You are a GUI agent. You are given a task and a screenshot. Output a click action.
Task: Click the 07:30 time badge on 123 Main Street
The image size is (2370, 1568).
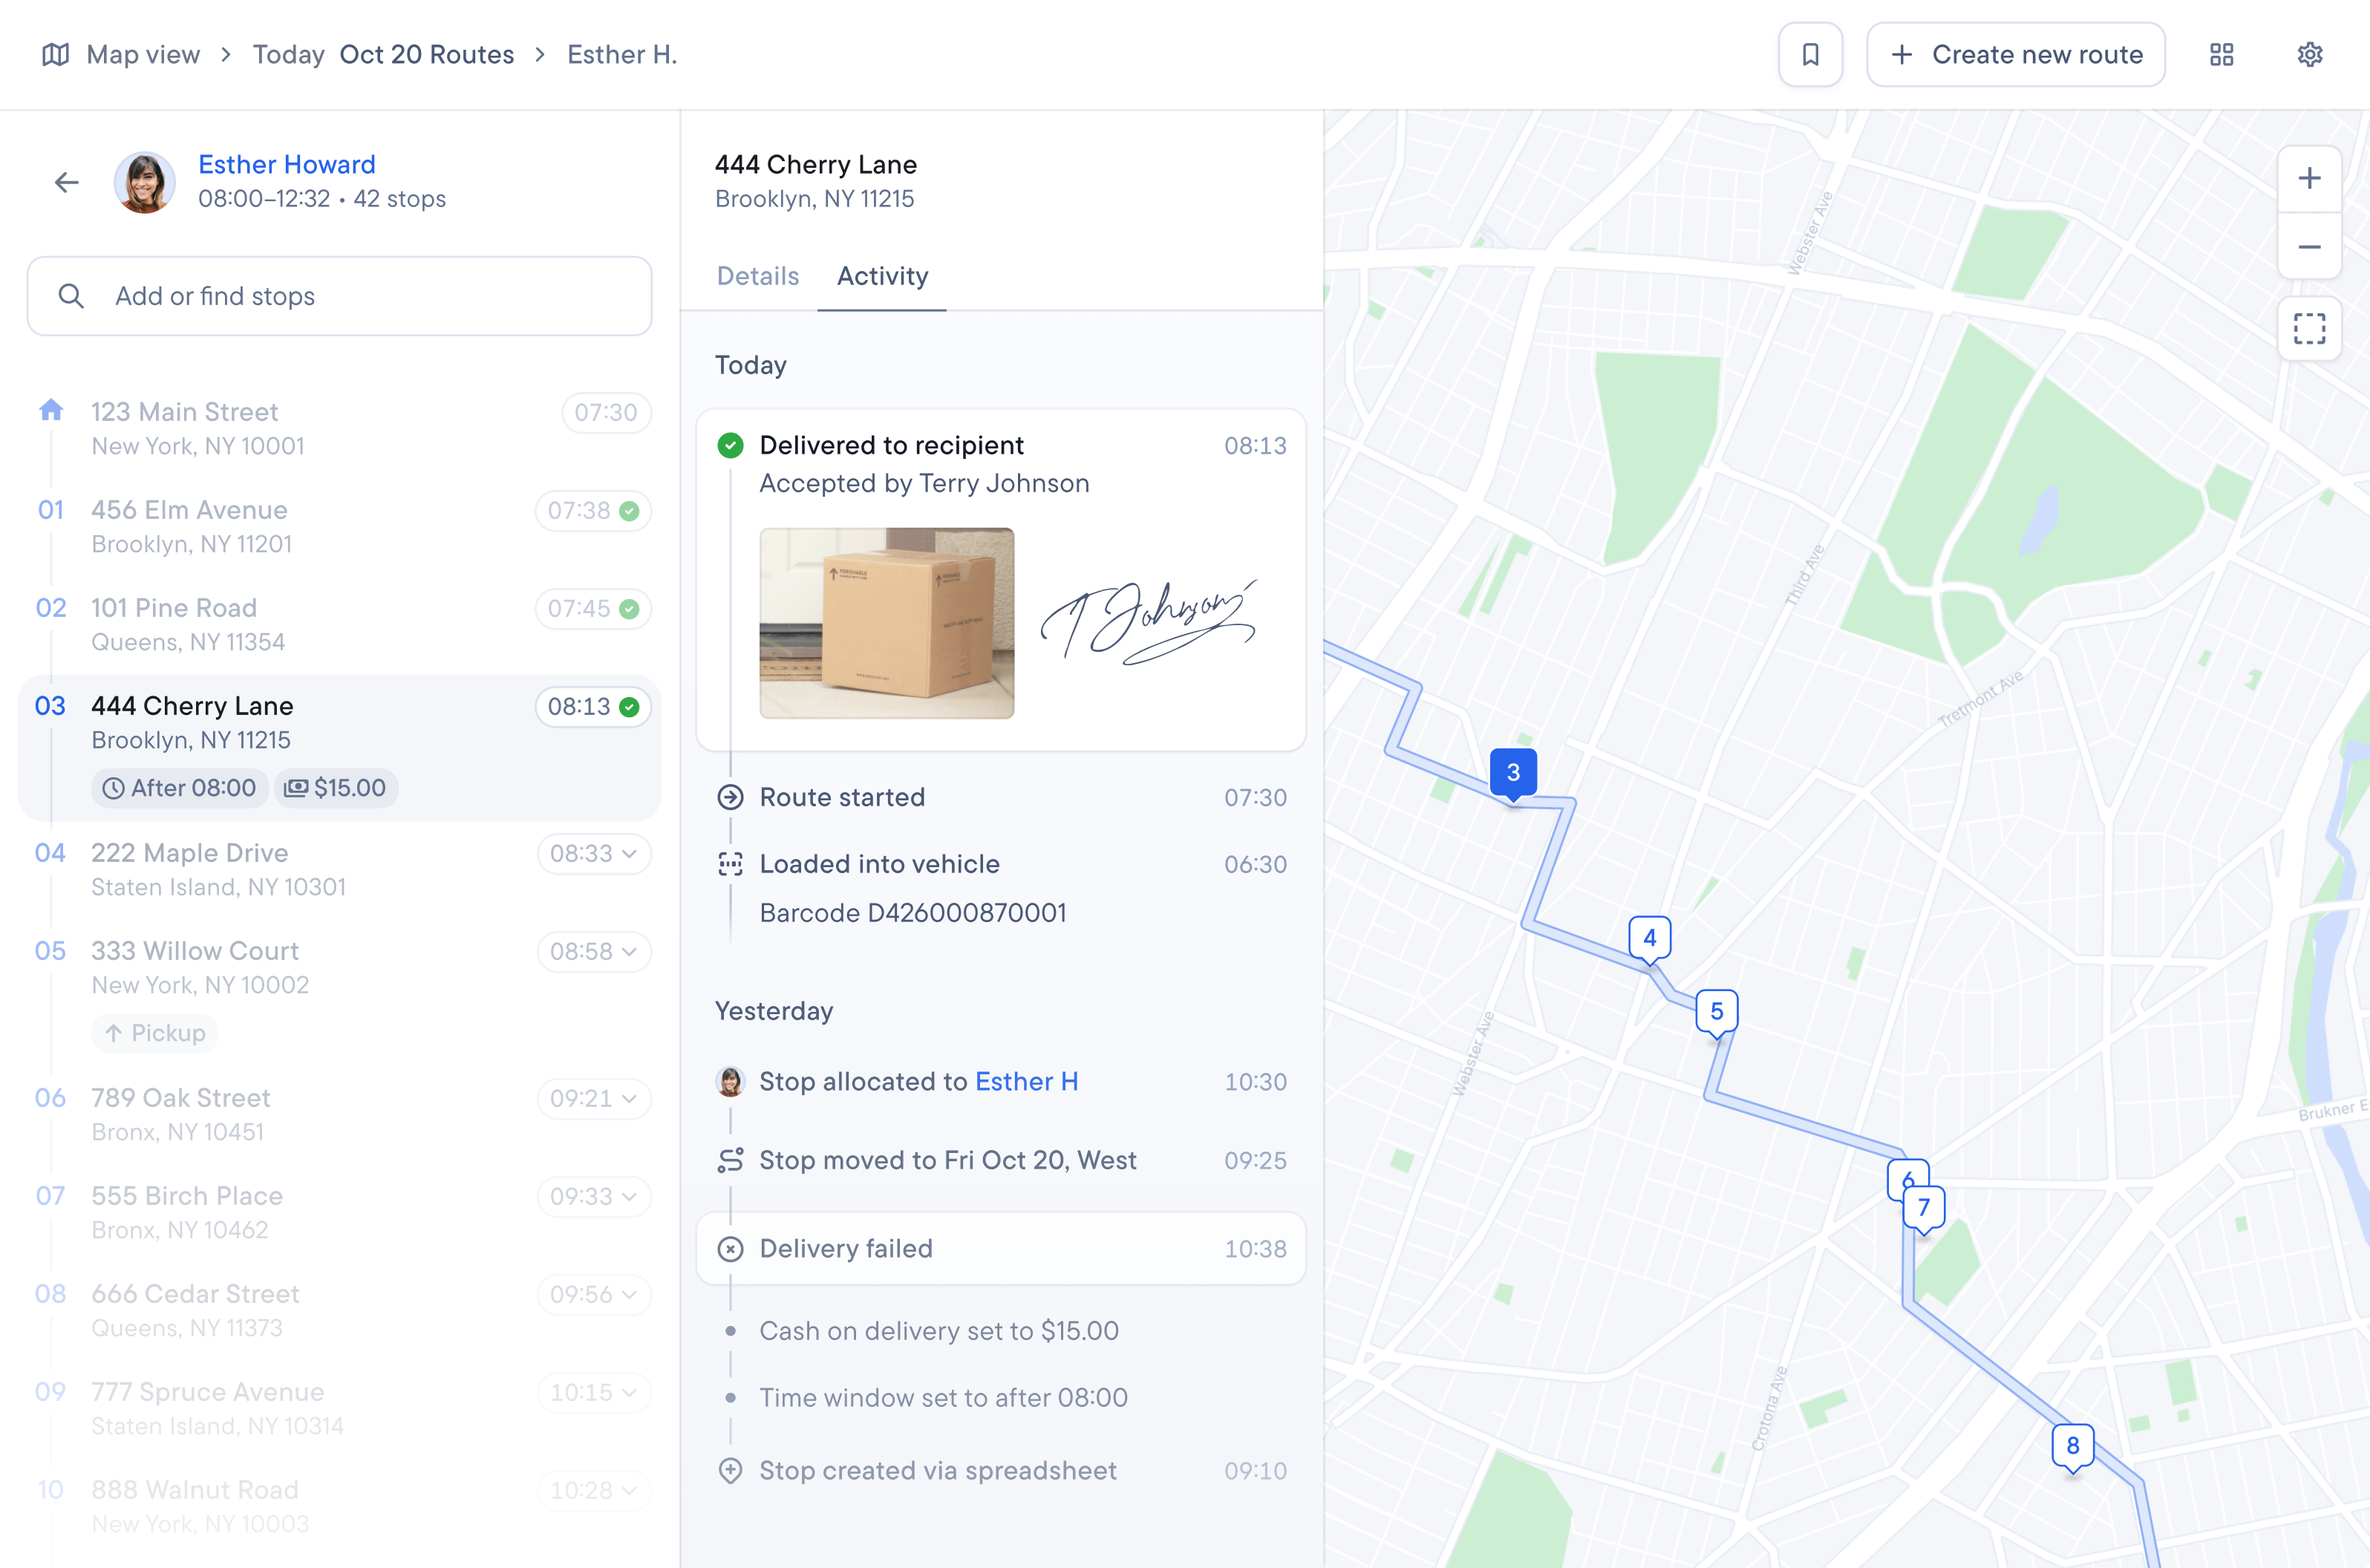606,413
